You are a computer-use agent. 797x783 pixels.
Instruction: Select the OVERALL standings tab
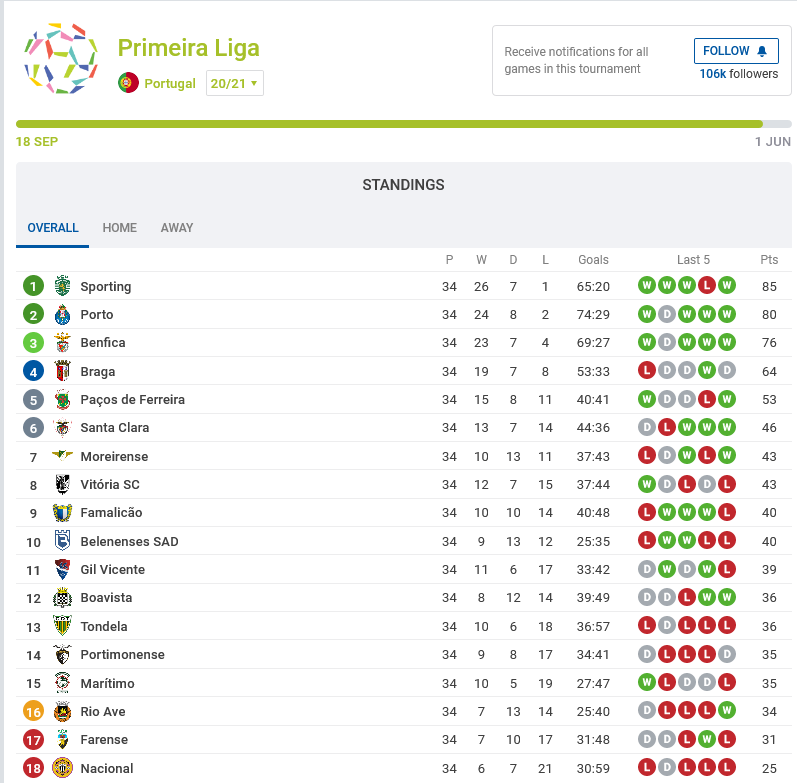click(53, 228)
